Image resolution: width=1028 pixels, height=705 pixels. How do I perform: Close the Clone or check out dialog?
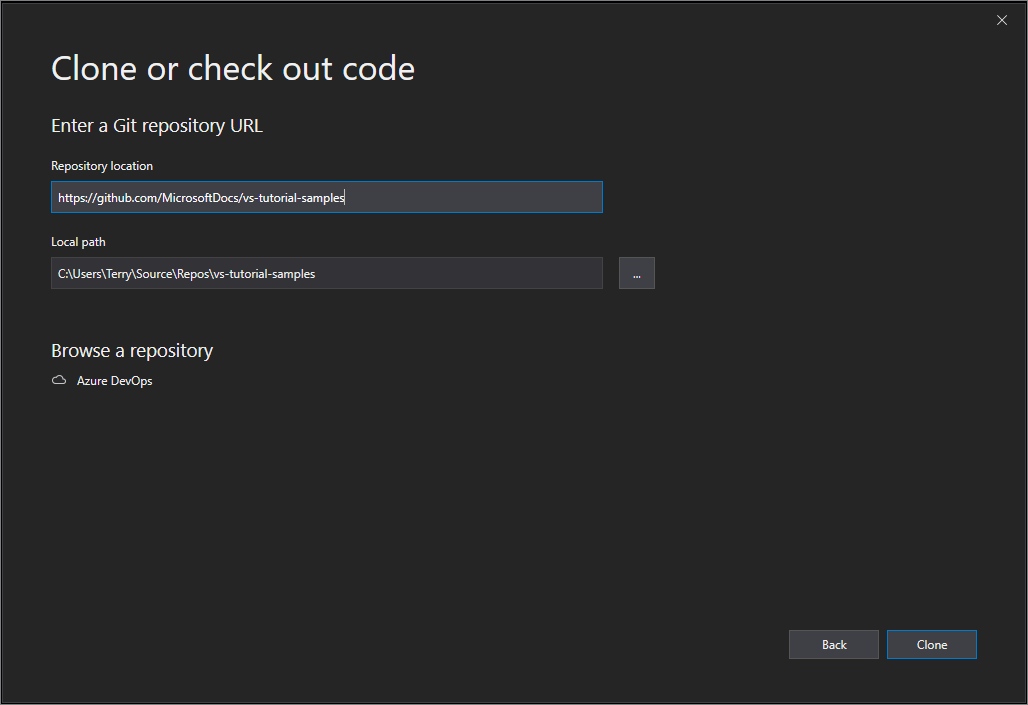[1002, 20]
